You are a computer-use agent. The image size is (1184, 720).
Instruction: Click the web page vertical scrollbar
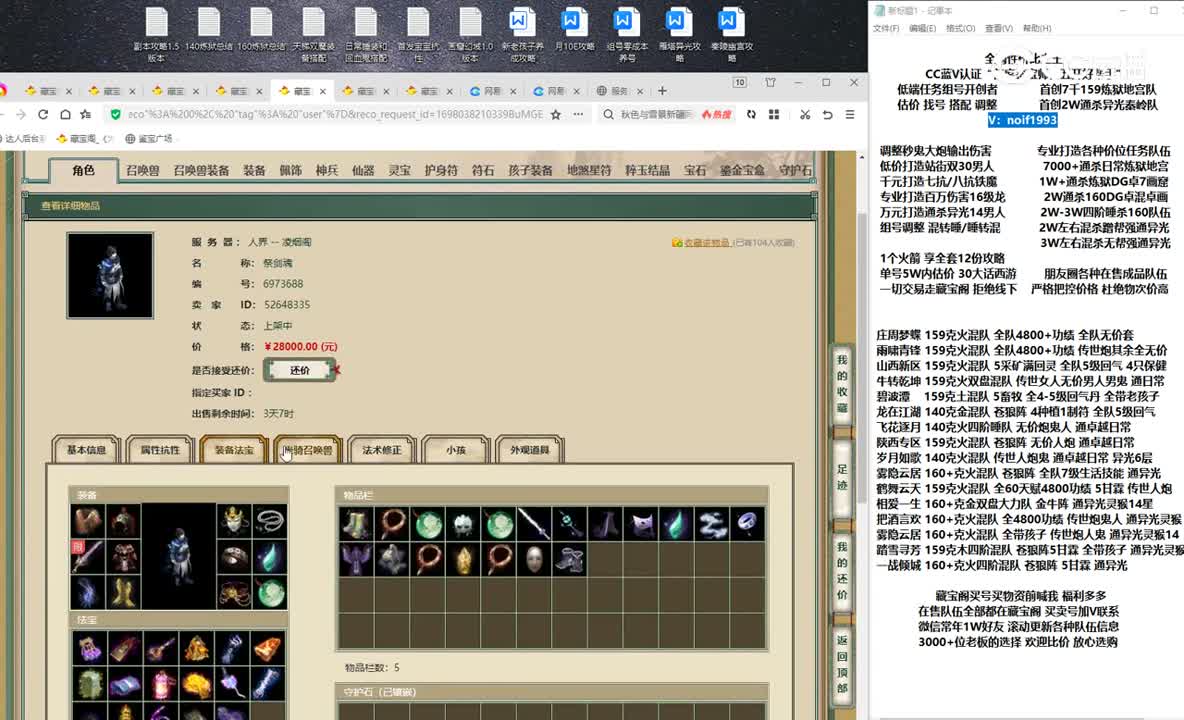[x=862, y=358]
